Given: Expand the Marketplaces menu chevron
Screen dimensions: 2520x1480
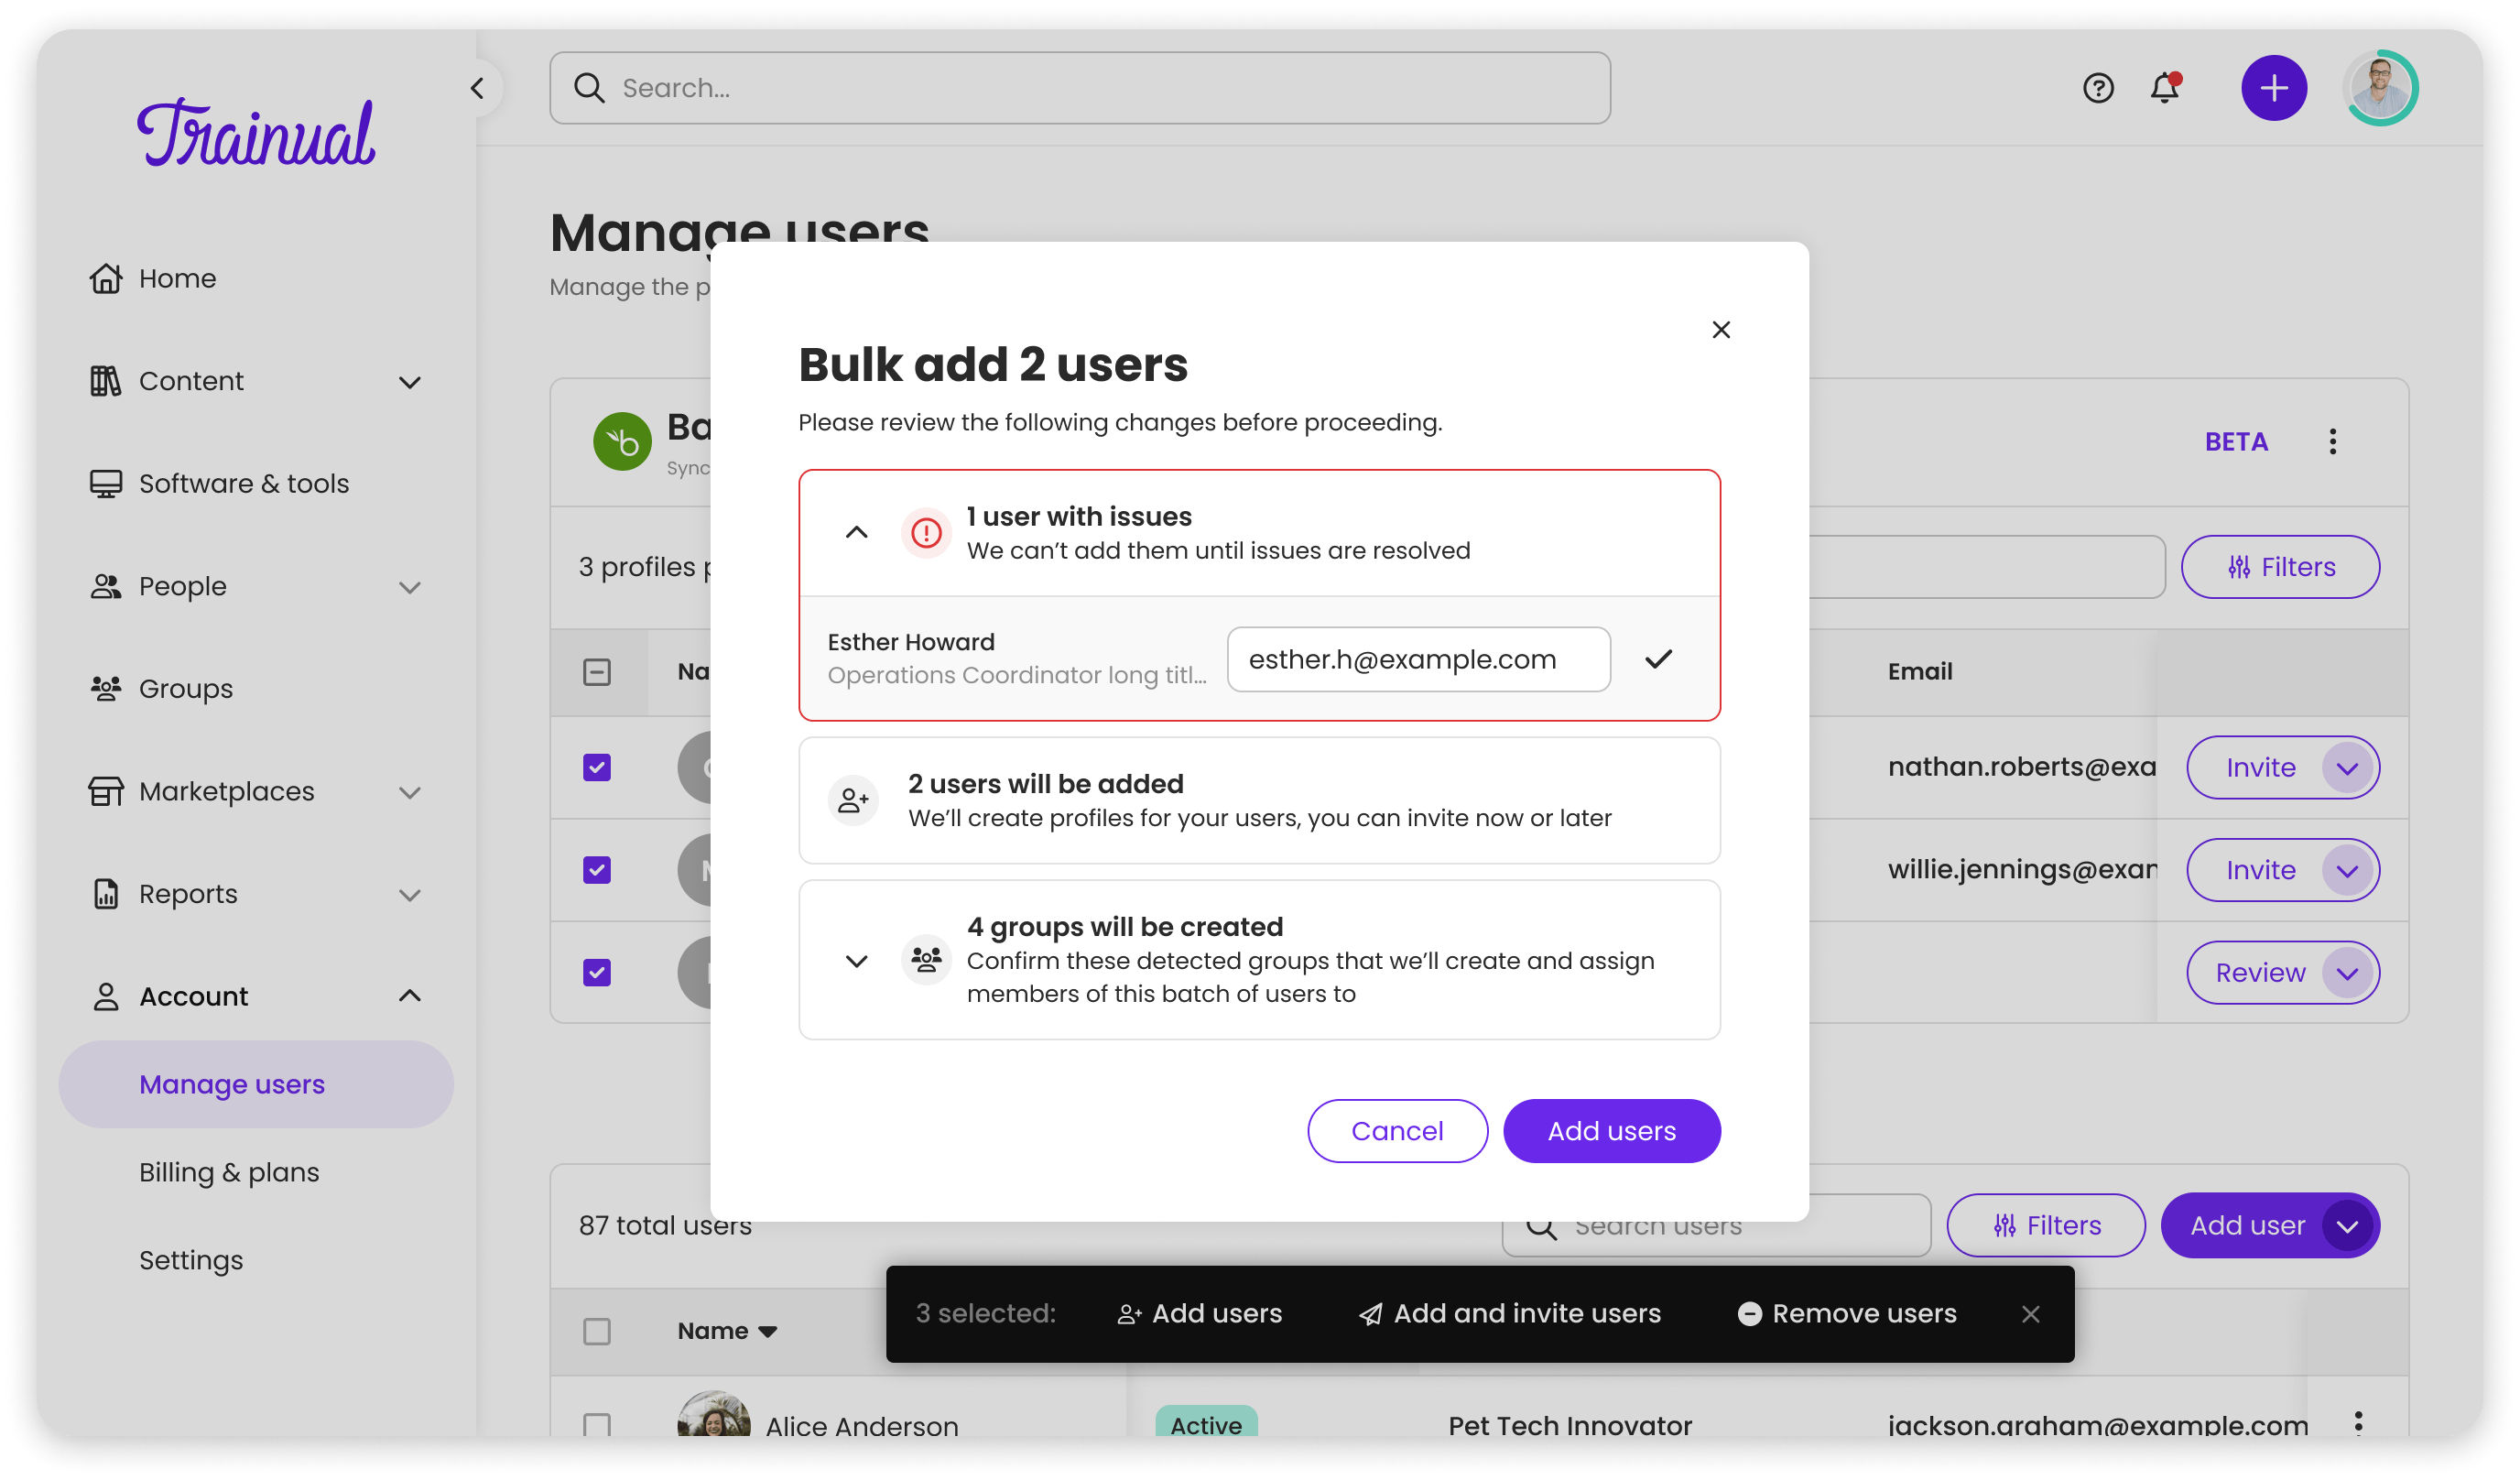Looking at the screenshot, I should pos(409,792).
